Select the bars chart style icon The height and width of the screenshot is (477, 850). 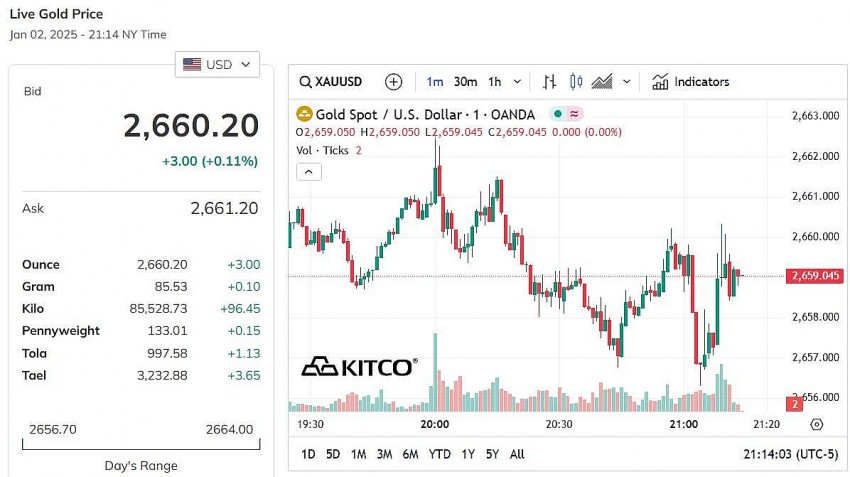coord(549,82)
